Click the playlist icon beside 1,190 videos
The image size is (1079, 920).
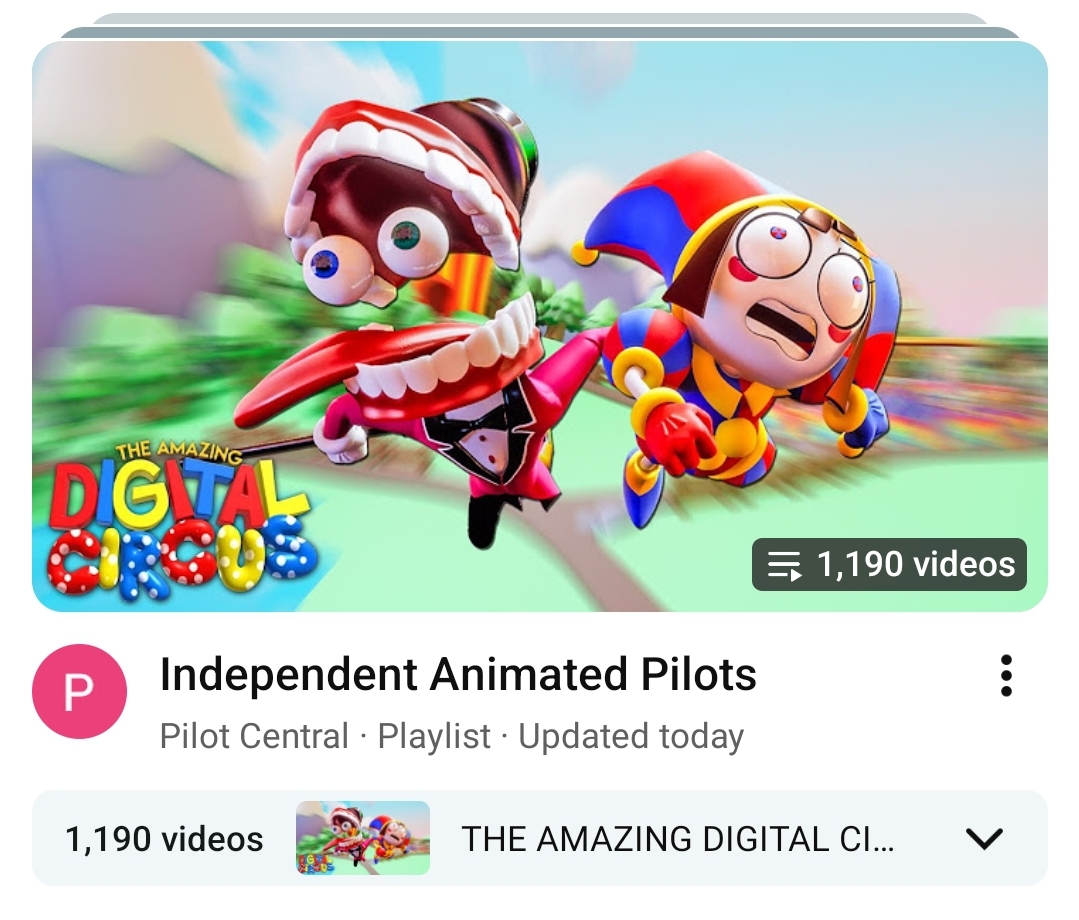[x=784, y=565]
